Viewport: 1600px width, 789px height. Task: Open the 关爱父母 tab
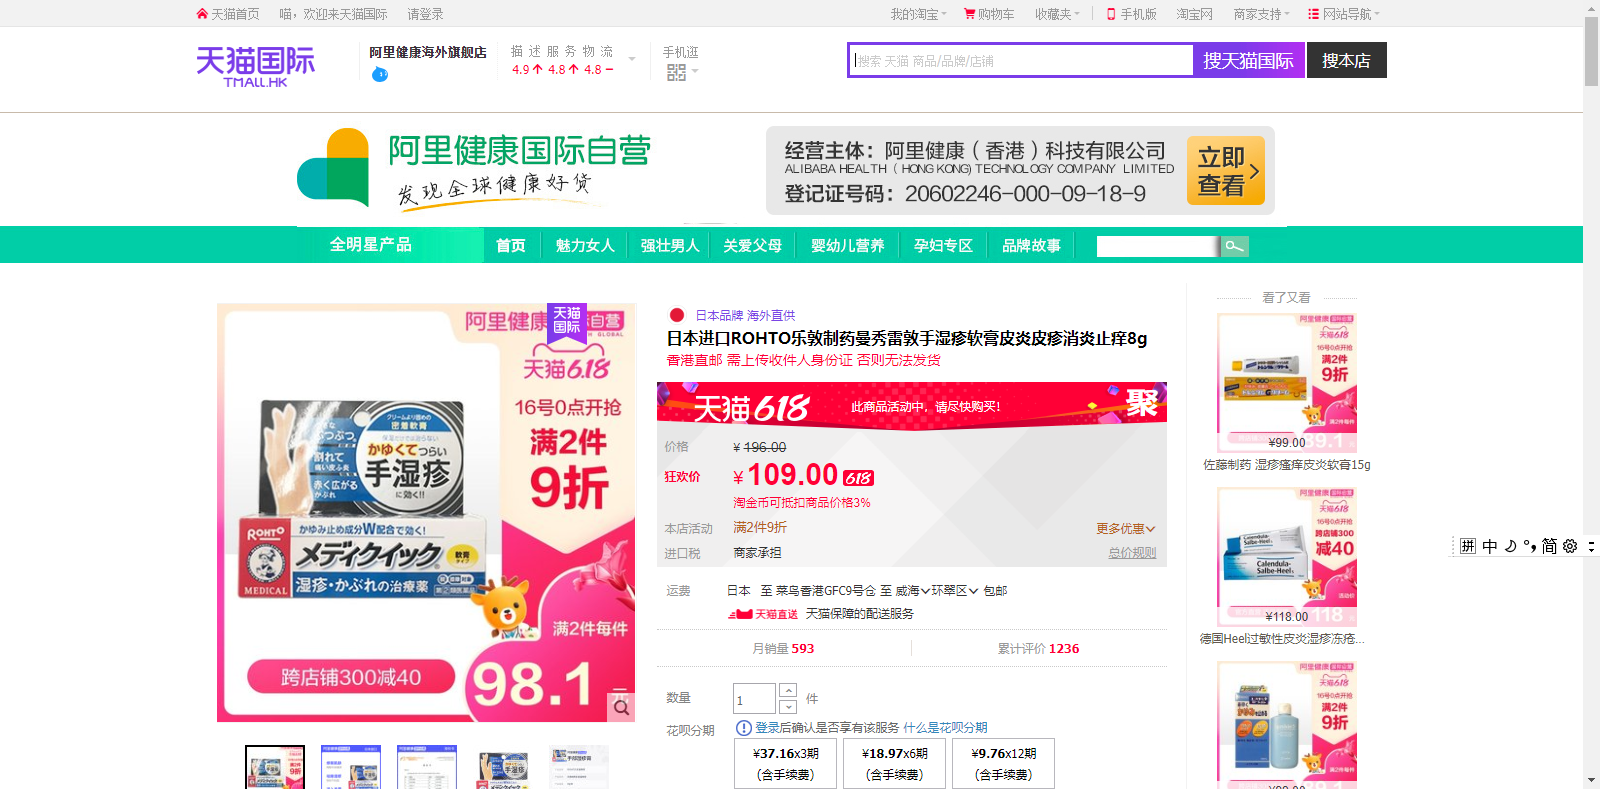point(753,245)
